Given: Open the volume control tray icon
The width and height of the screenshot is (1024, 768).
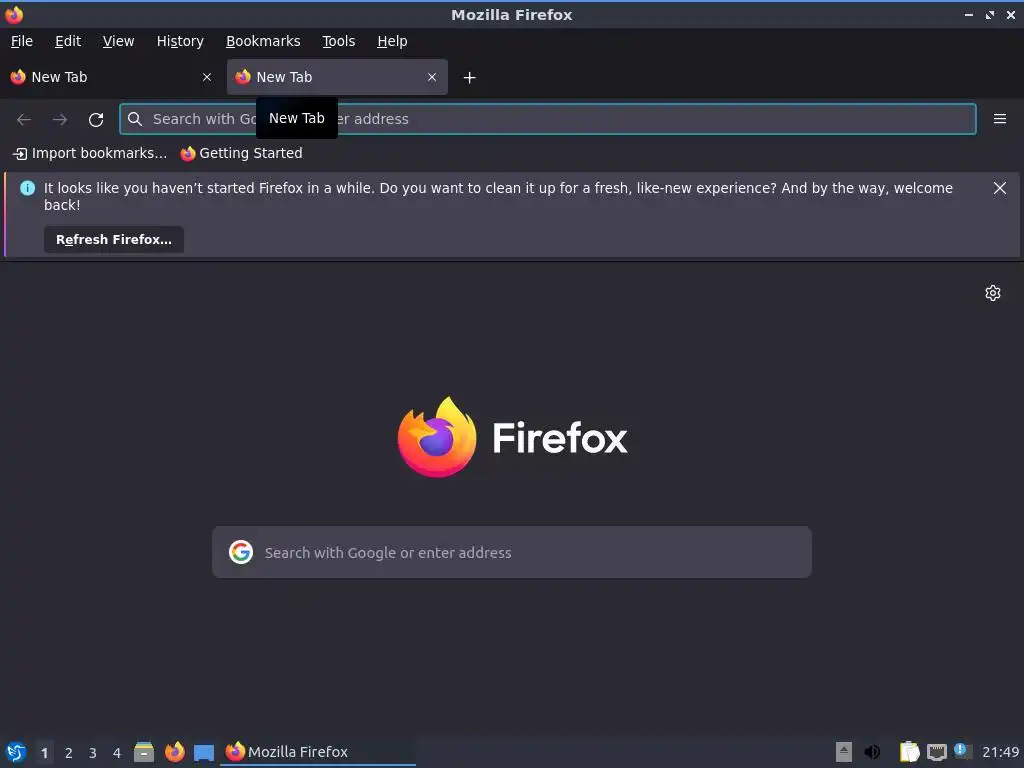Looking at the screenshot, I should [x=872, y=752].
